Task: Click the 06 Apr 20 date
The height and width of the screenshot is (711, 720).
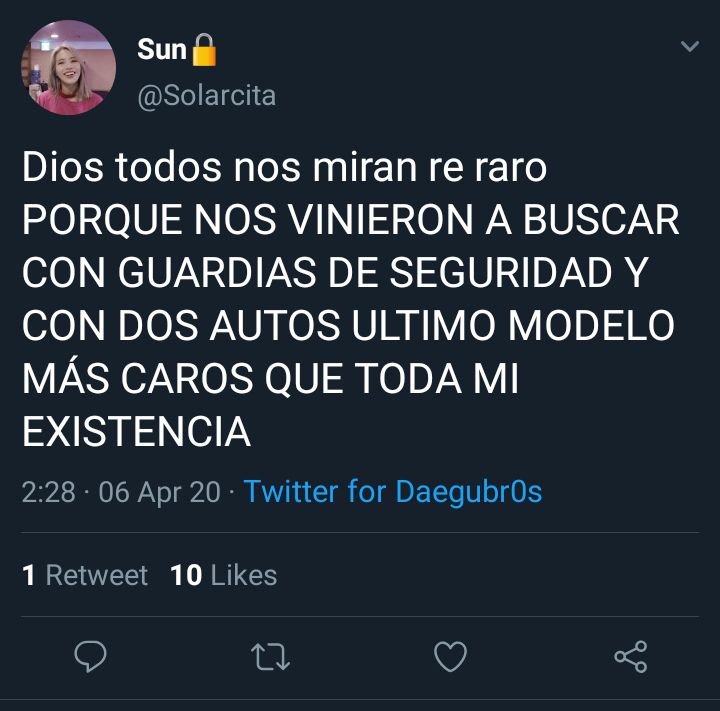Action: pos(159,492)
